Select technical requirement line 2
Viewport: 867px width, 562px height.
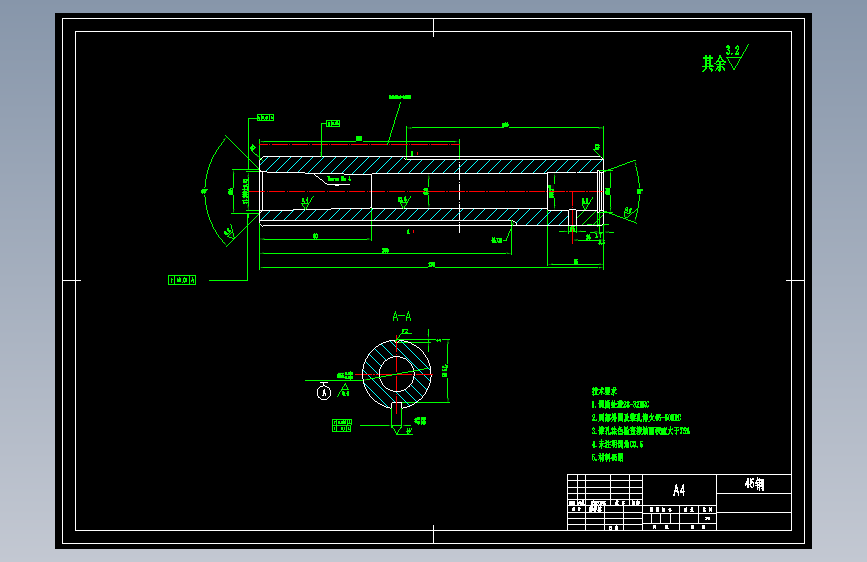pyautogui.click(x=636, y=418)
